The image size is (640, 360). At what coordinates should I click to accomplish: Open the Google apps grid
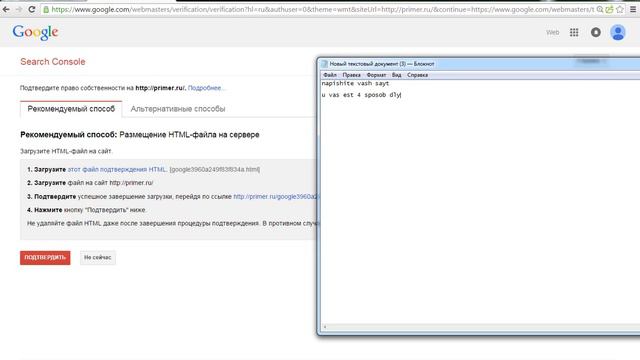coord(574,32)
